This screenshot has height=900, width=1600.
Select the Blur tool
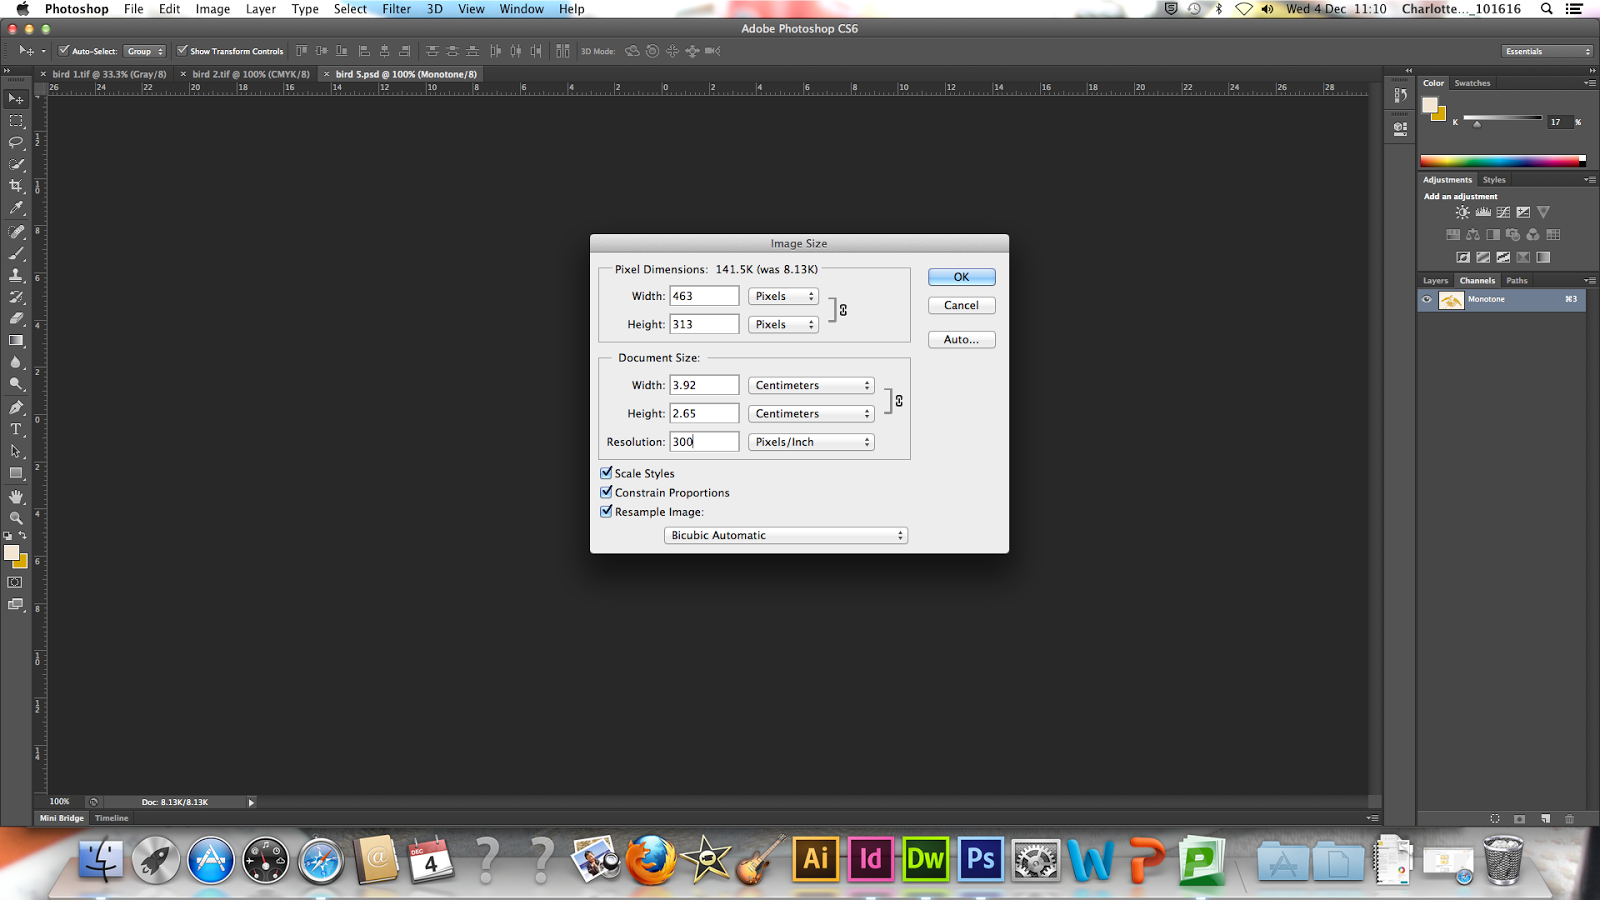[16, 363]
